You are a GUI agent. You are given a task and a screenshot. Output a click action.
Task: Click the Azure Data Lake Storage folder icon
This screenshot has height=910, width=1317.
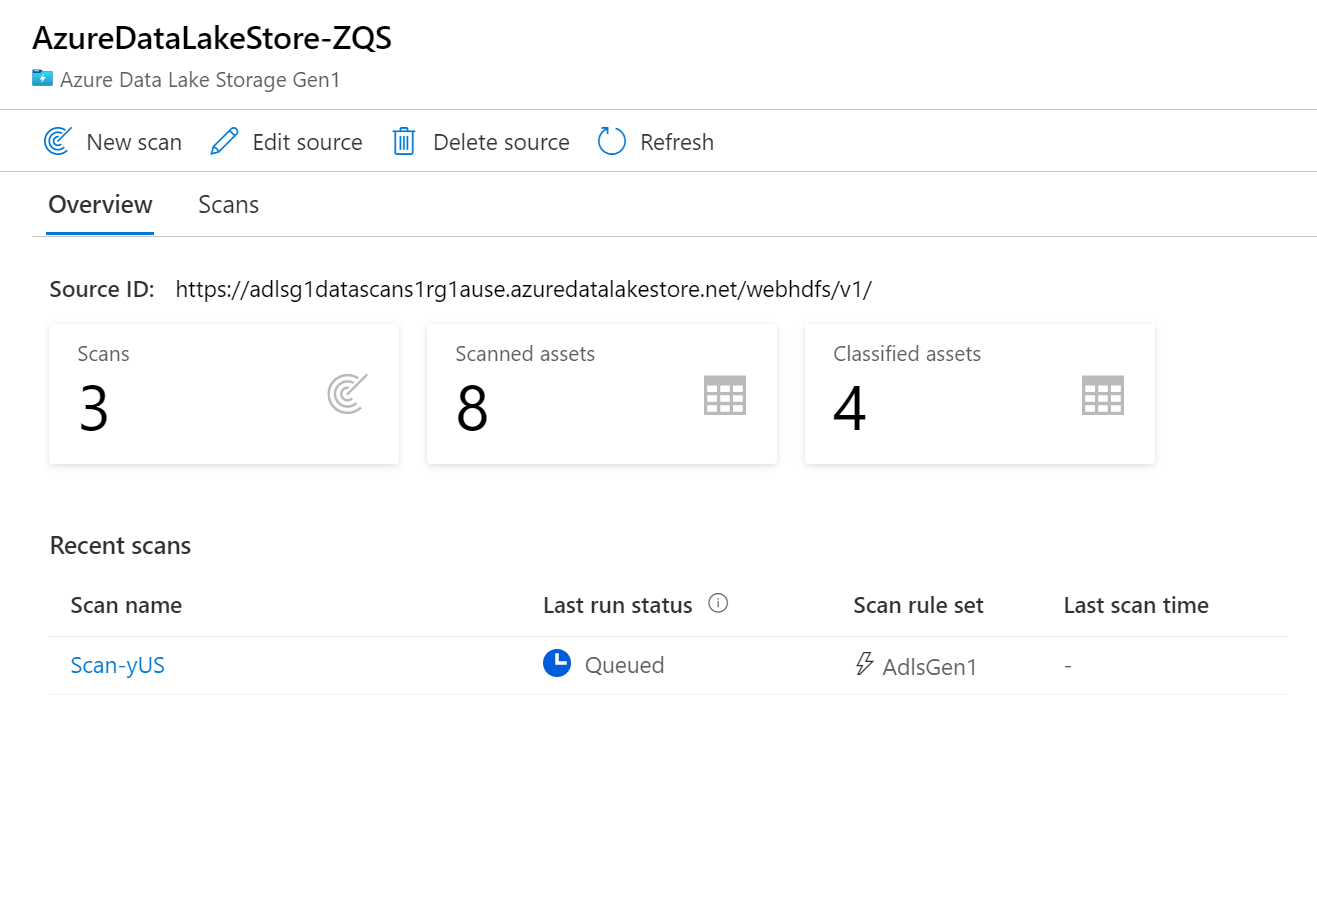pyautogui.click(x=42, y=78)
